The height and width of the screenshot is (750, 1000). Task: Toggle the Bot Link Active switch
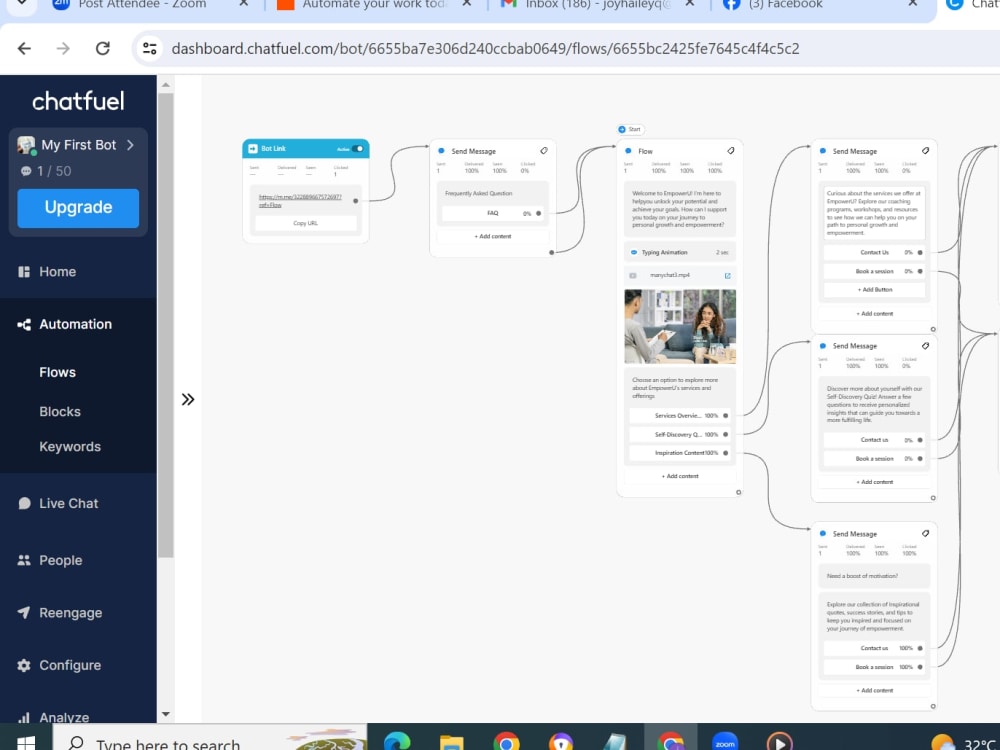(358, 149)
